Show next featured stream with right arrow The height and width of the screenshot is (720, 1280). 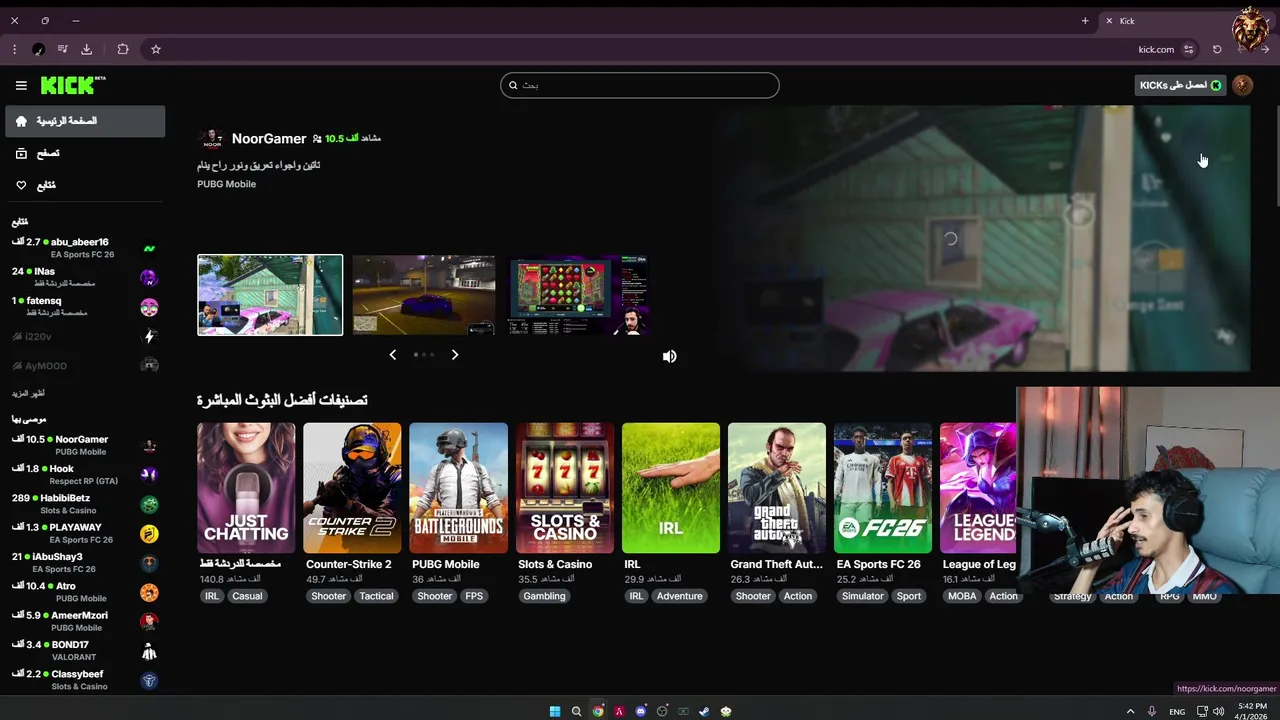click(x=455, y=355)
